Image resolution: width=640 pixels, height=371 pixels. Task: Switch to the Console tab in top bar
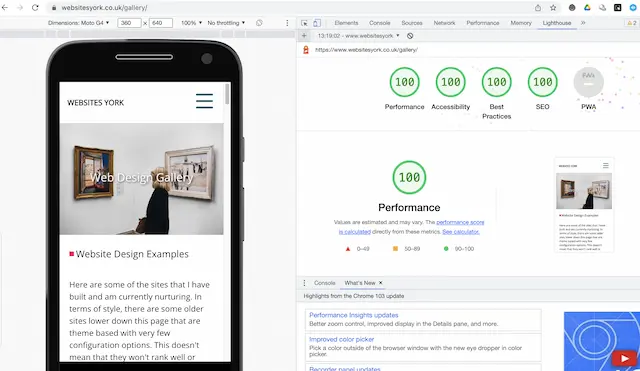(x=380, y=23)
